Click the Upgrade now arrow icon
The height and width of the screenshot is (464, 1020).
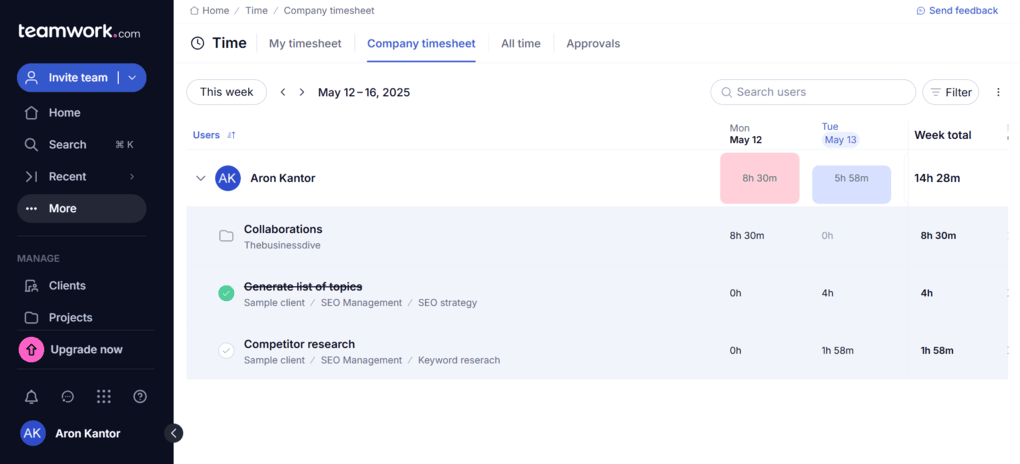point(31,349)
